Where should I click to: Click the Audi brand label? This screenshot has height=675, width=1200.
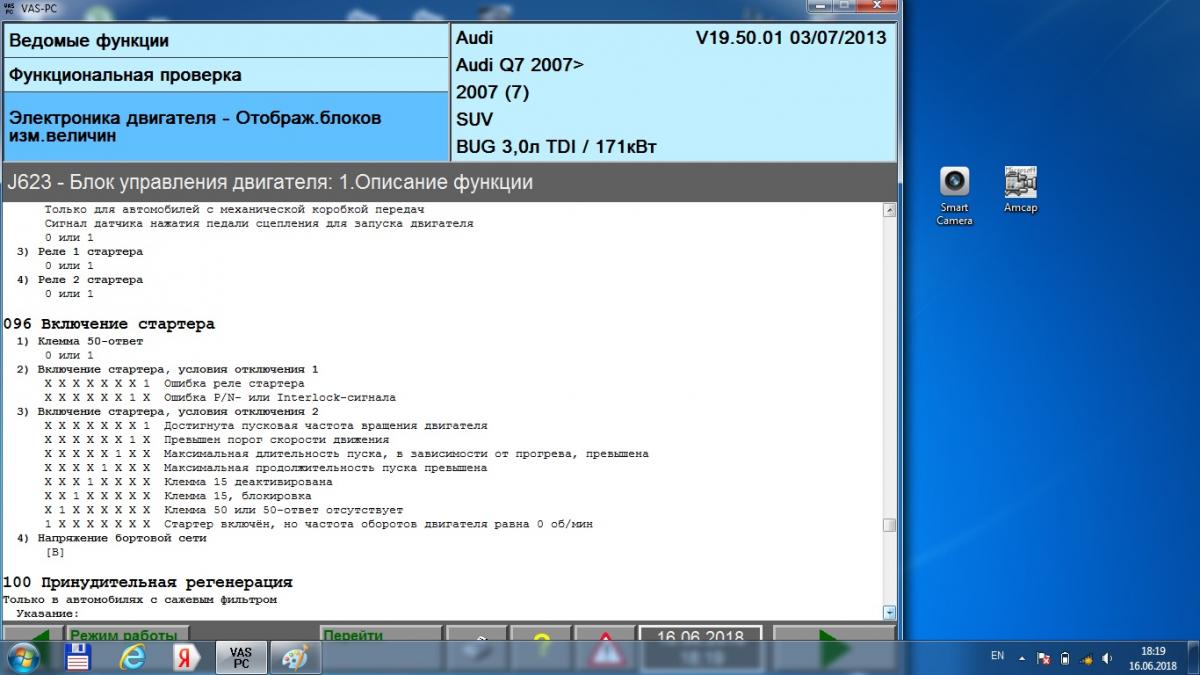[x=474, y=38]
